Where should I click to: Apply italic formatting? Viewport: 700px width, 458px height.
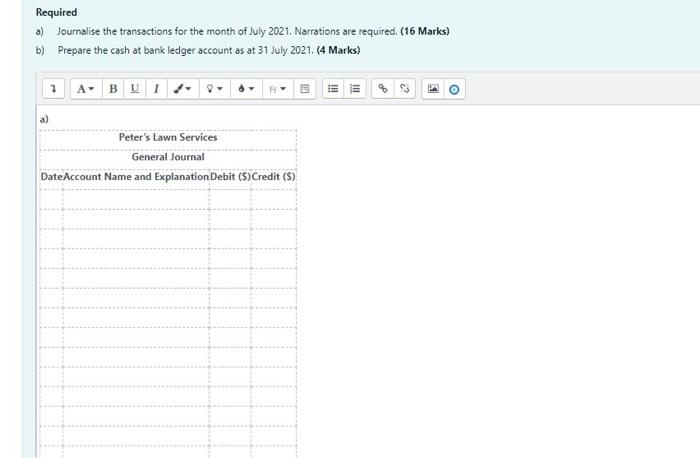pos(156,89)
